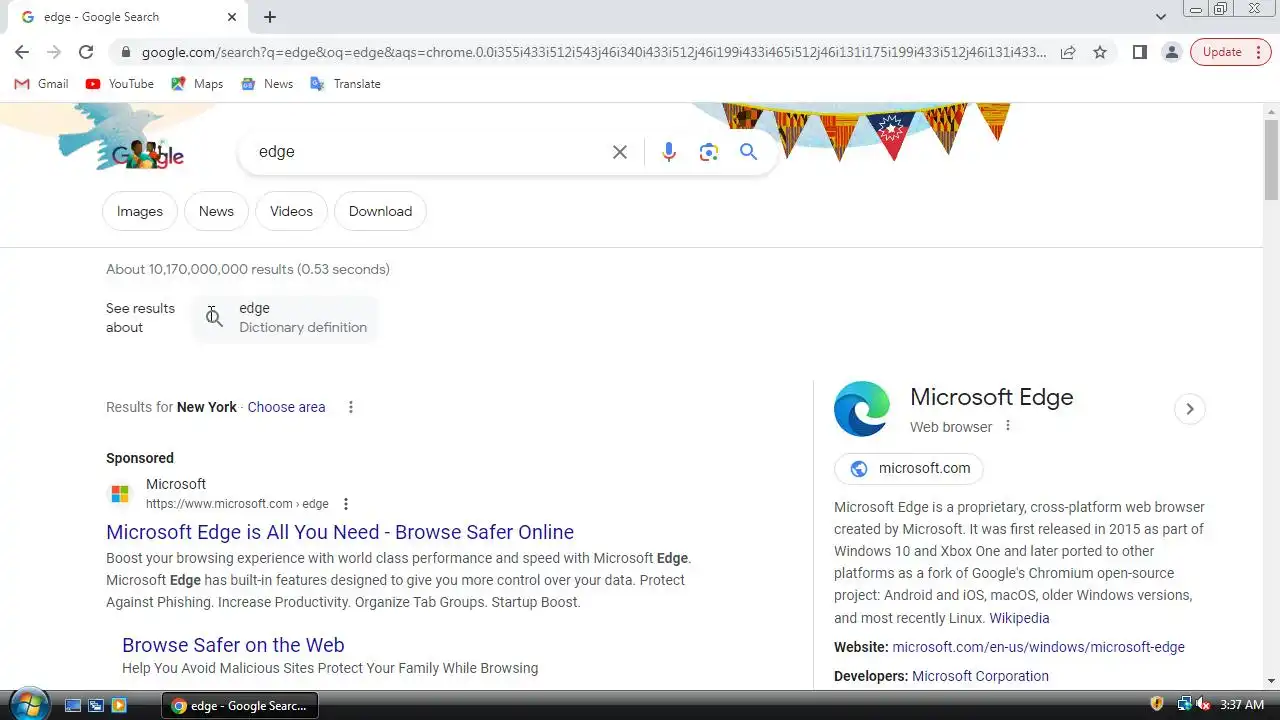1280x720 pixels.
Task: Click the muted volume icon in the system tray
Action: [1203, 705]
